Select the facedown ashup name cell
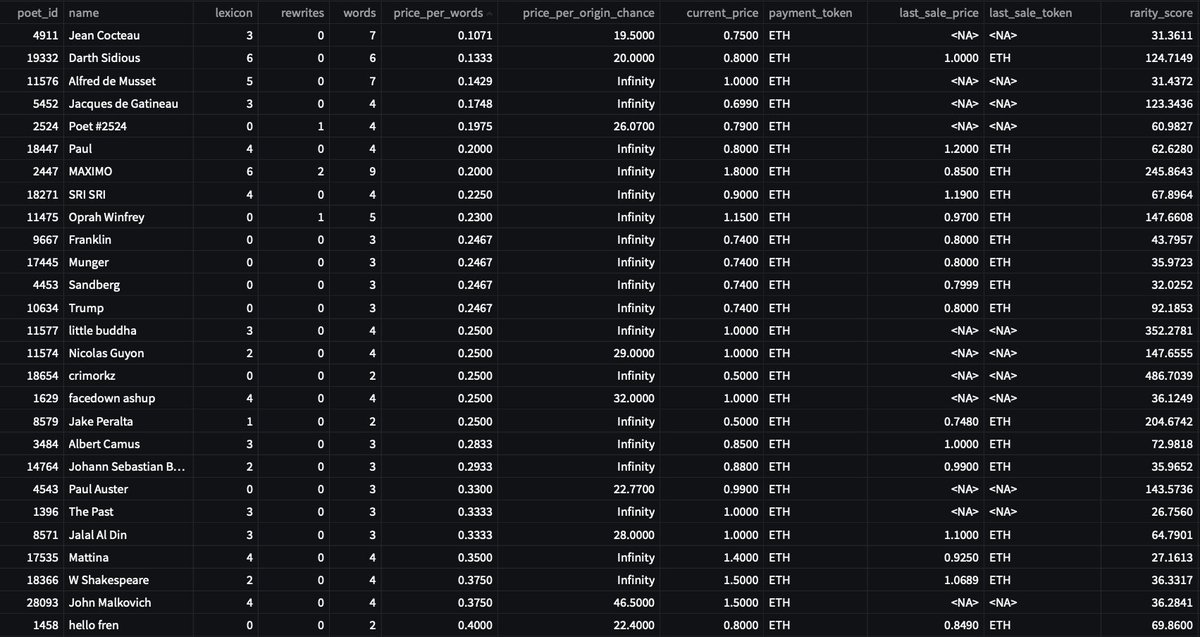This screenshot has height=637, width=1200. click(111, 399)
